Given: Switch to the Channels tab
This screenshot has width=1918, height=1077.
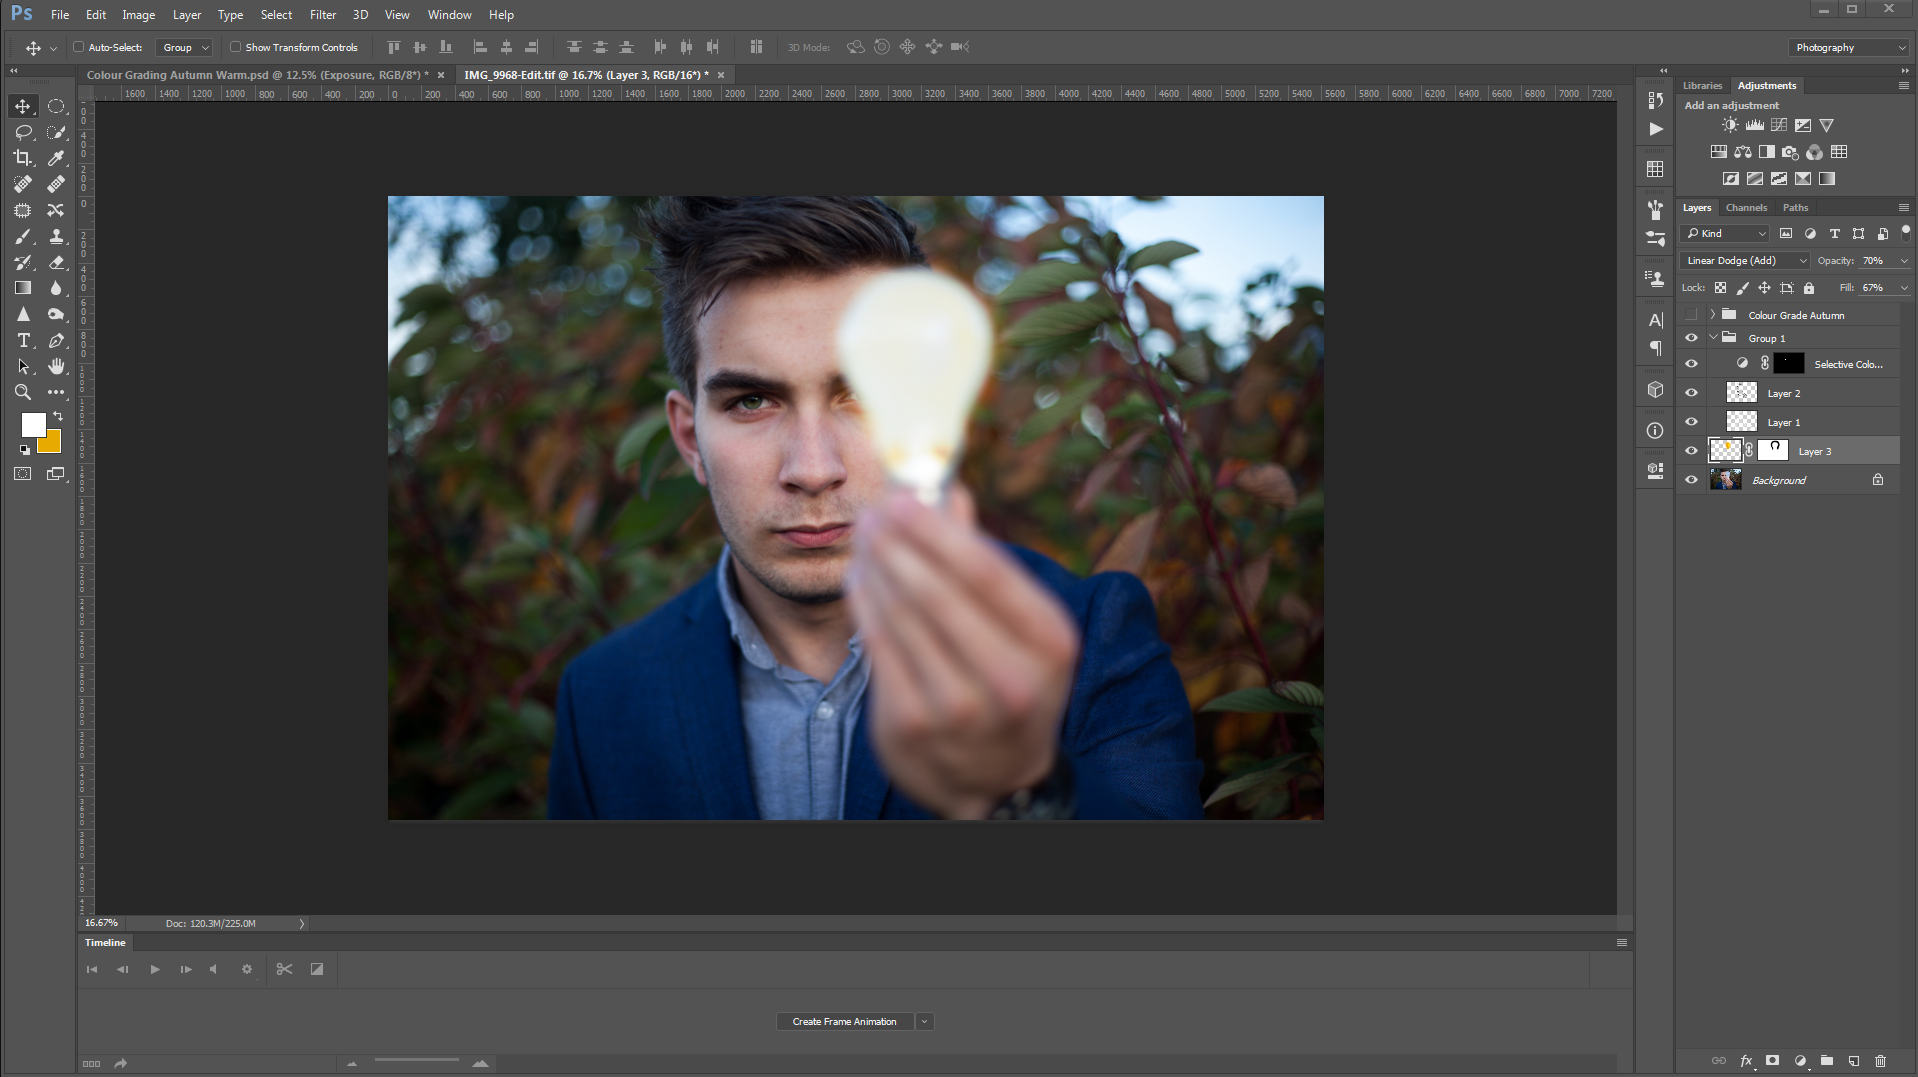Looking at the screenshot, I should click(x=1746, y=207).
